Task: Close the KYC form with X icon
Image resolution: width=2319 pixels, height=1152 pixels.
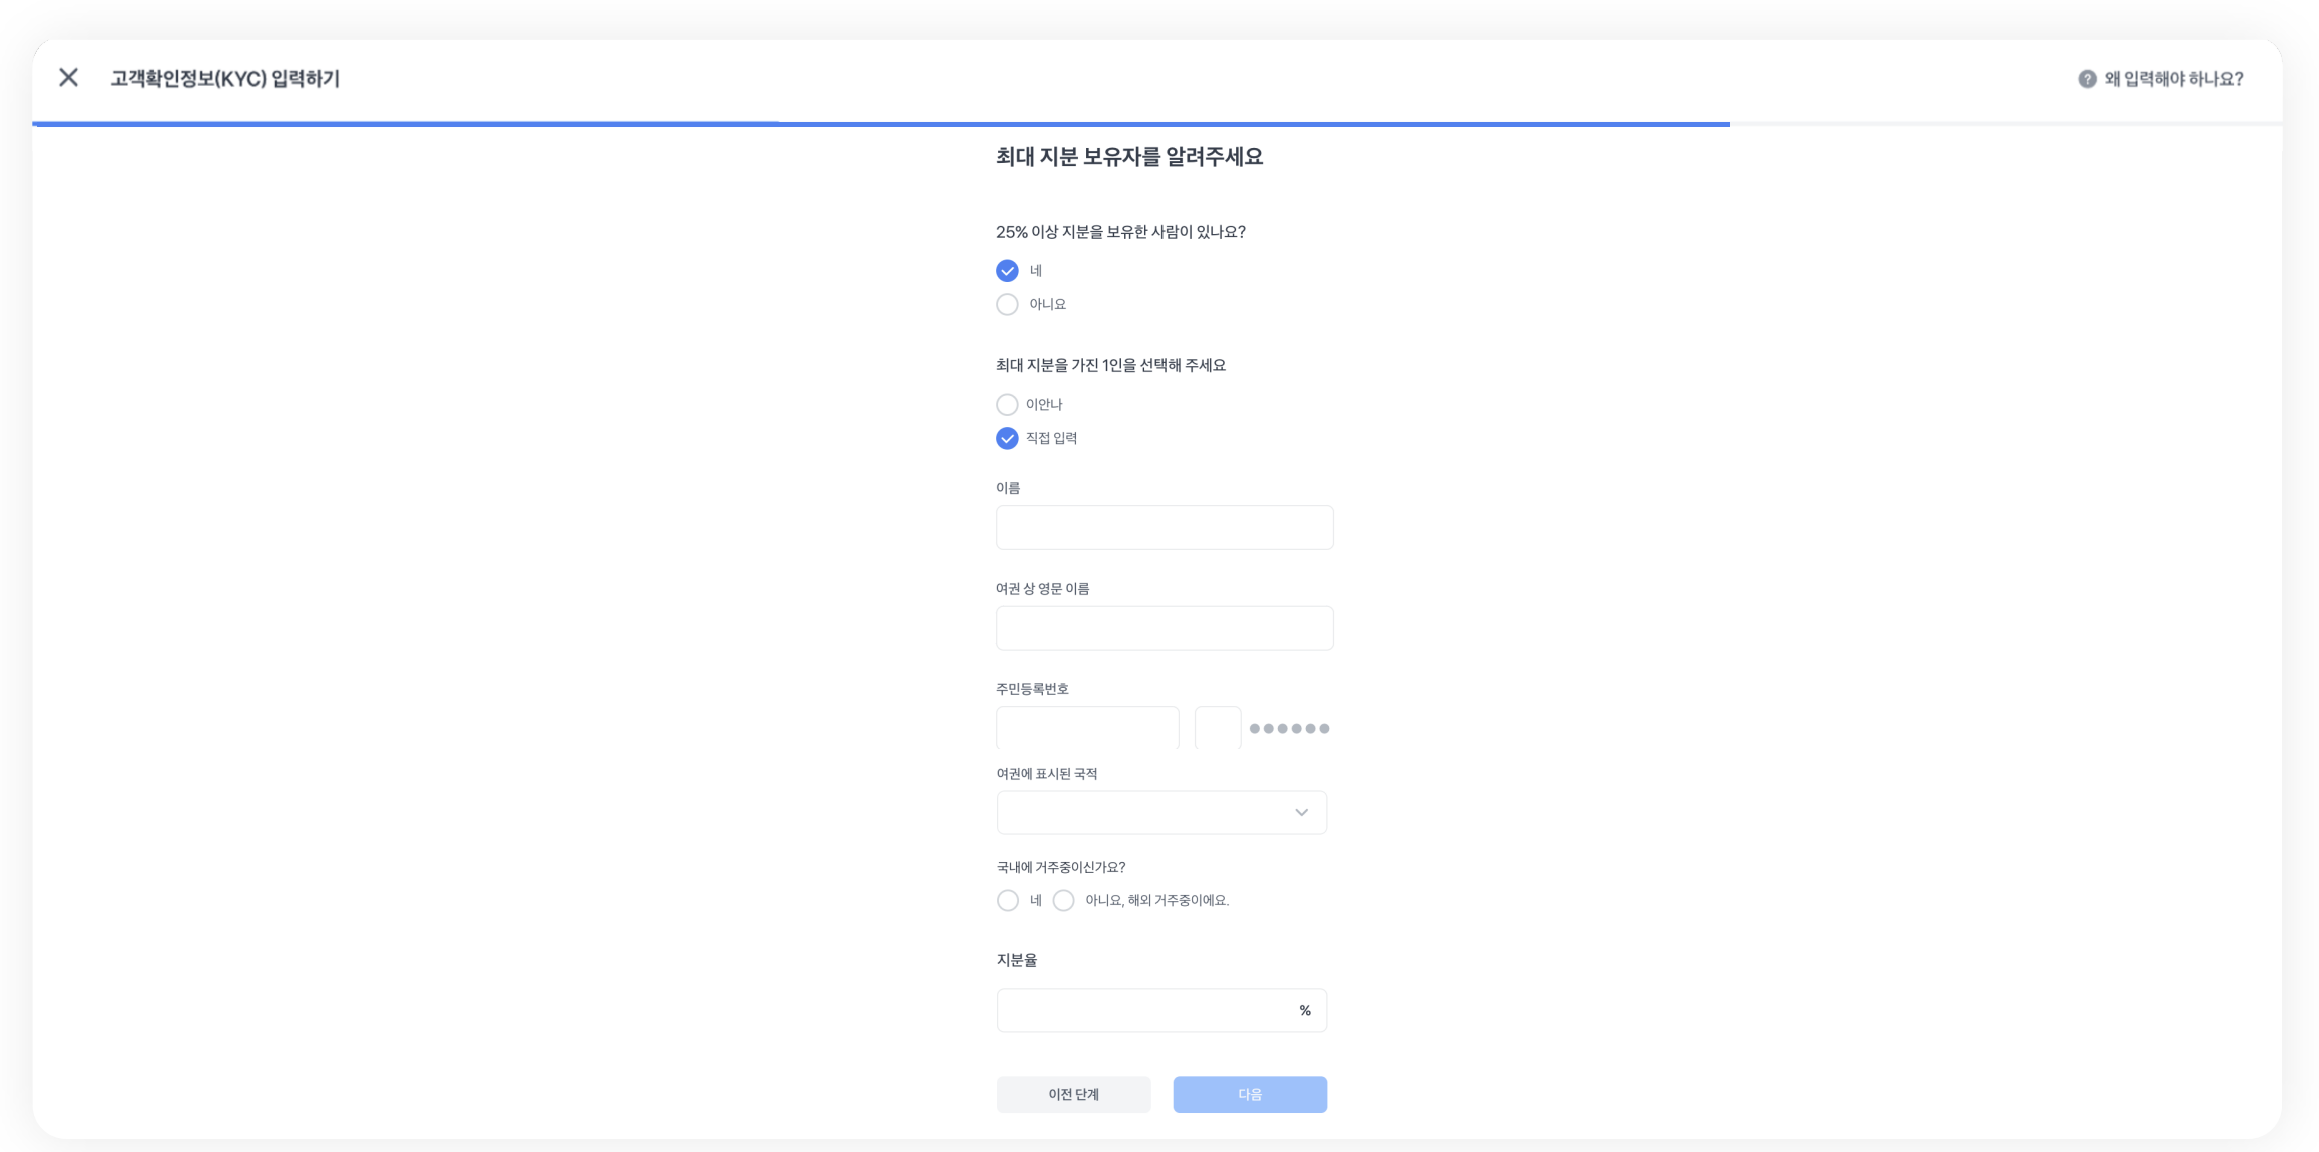Action: 68,78
